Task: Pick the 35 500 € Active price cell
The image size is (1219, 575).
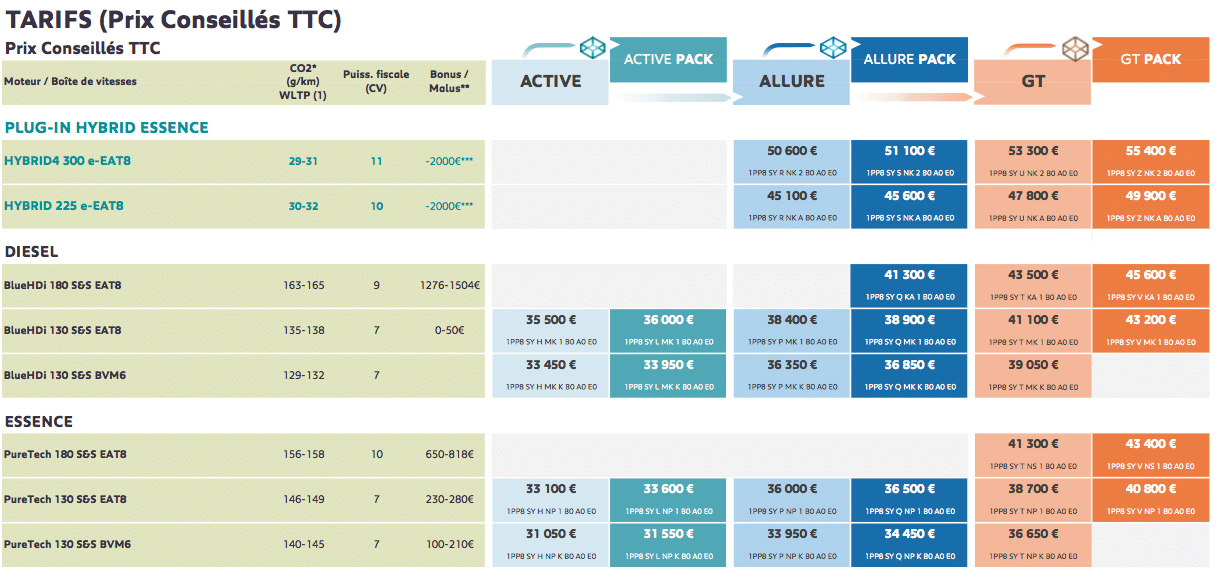Action: point(550,321)
